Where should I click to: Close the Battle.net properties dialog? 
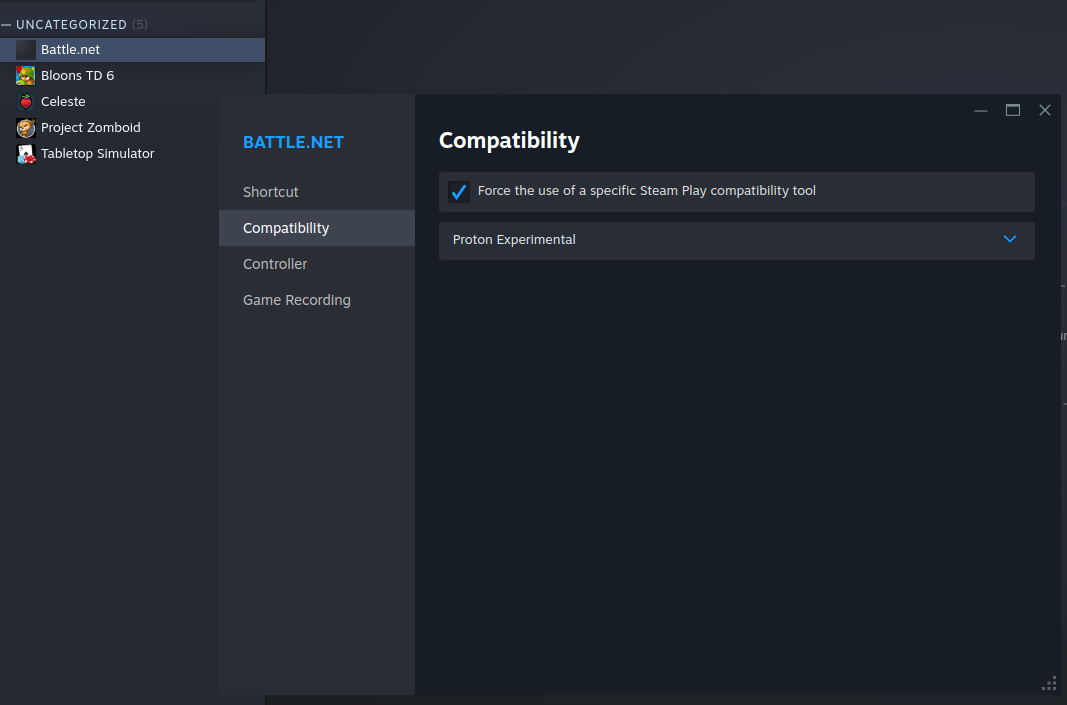pos(1045,110)
